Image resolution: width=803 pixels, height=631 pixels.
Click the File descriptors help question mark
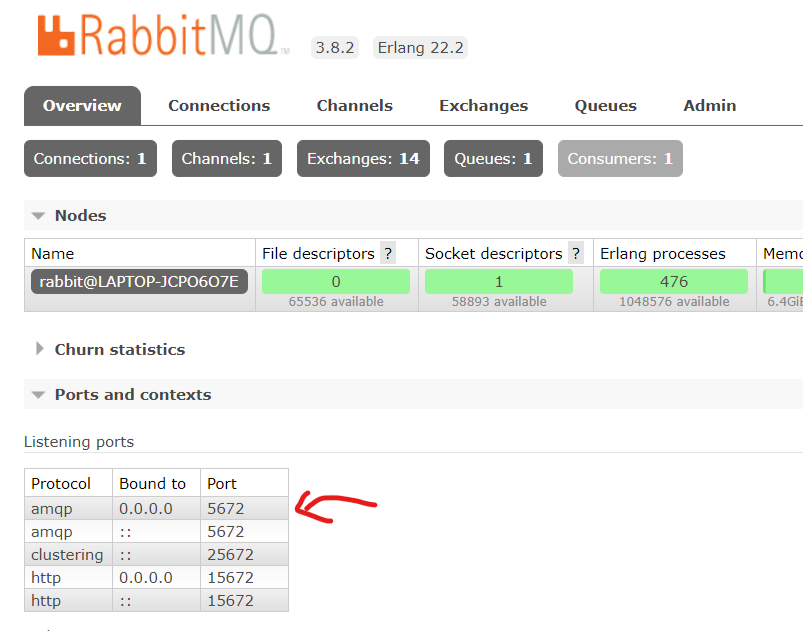(x=387, y=253)
